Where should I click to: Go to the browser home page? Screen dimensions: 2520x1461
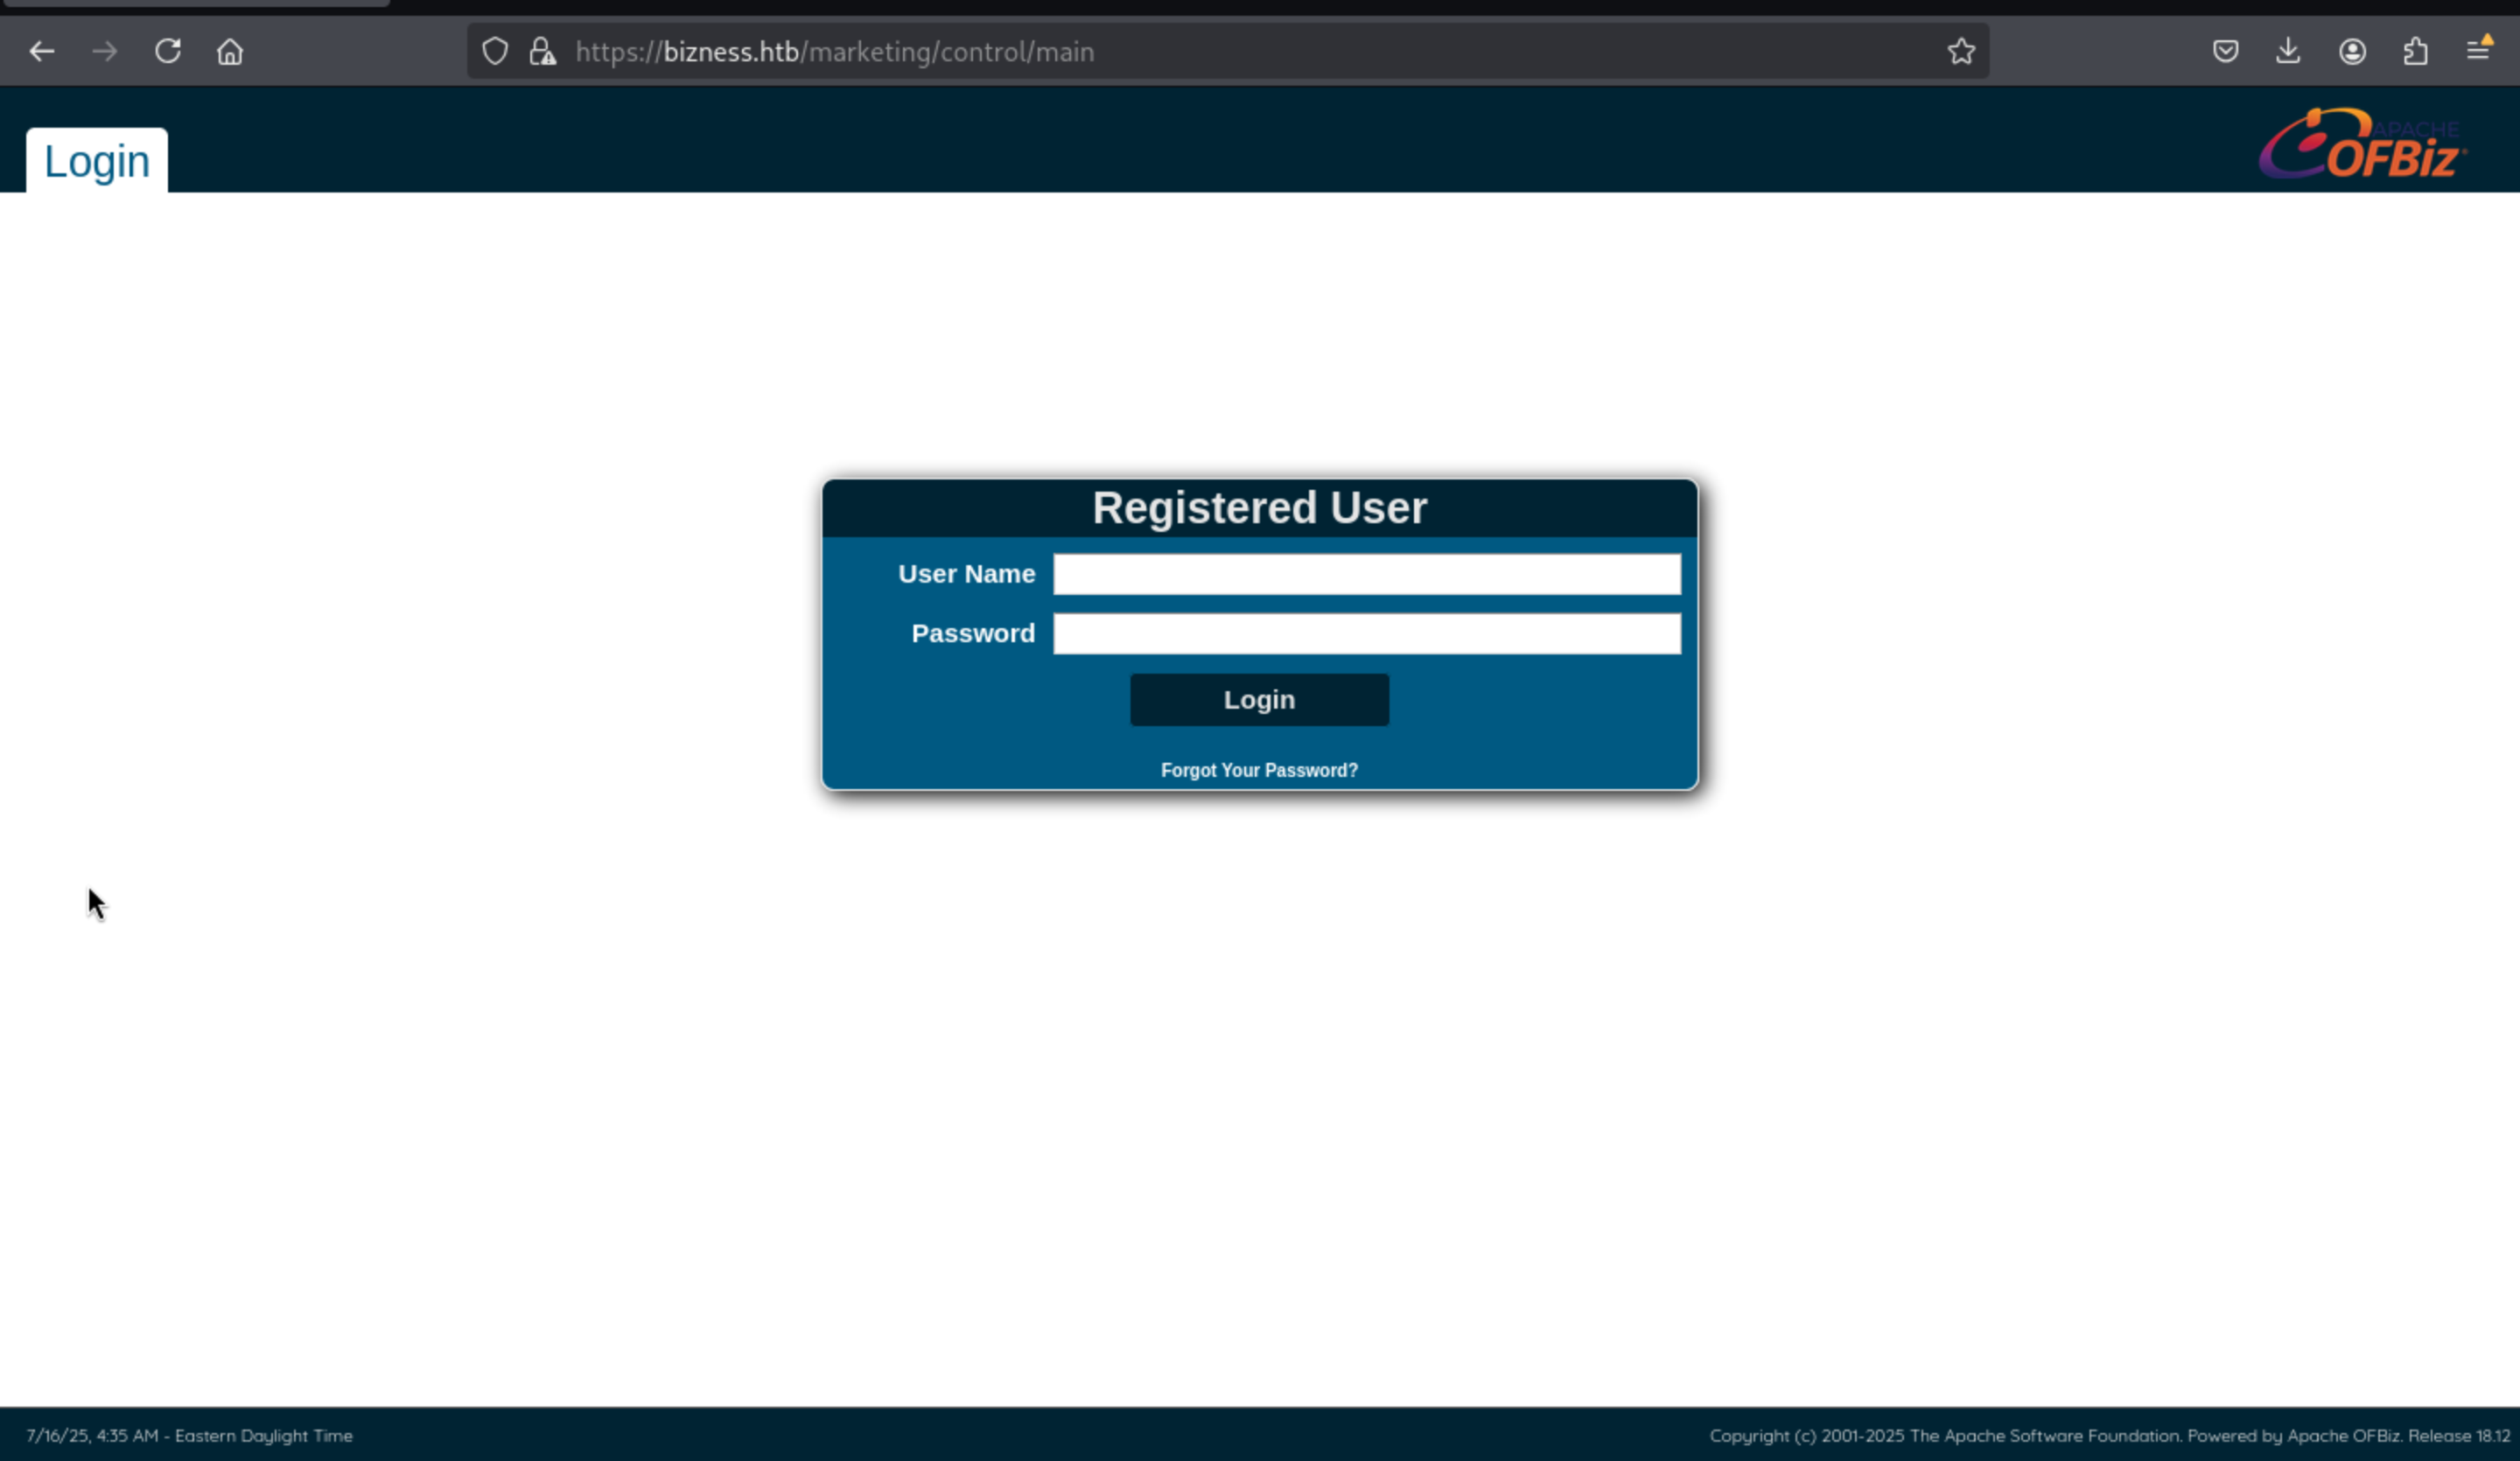230,51
